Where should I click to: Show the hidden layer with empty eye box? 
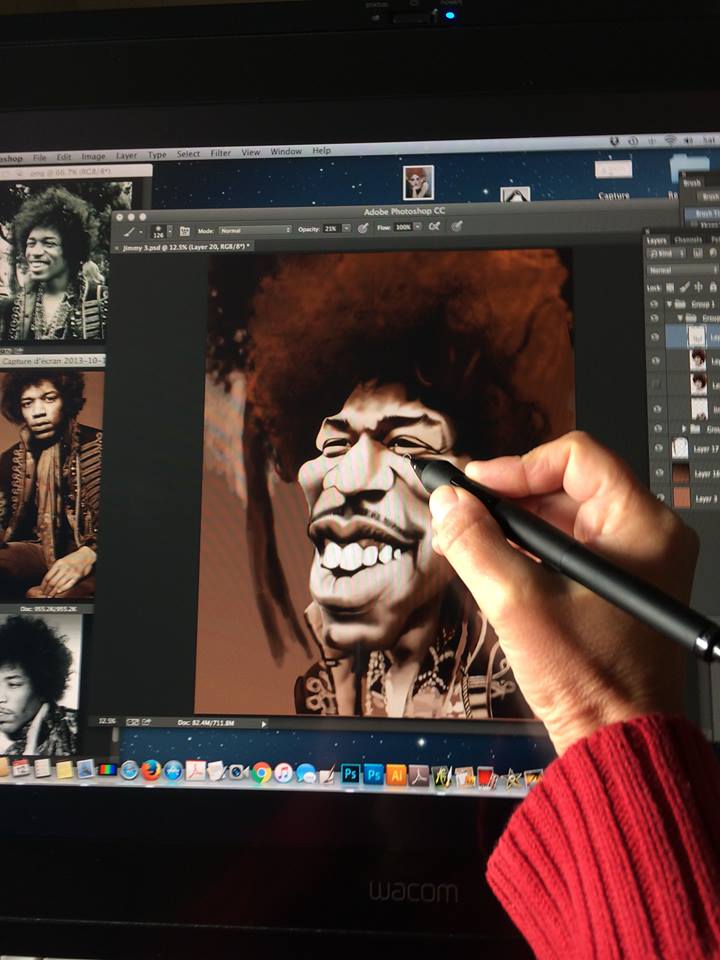[x=656, y=384]
